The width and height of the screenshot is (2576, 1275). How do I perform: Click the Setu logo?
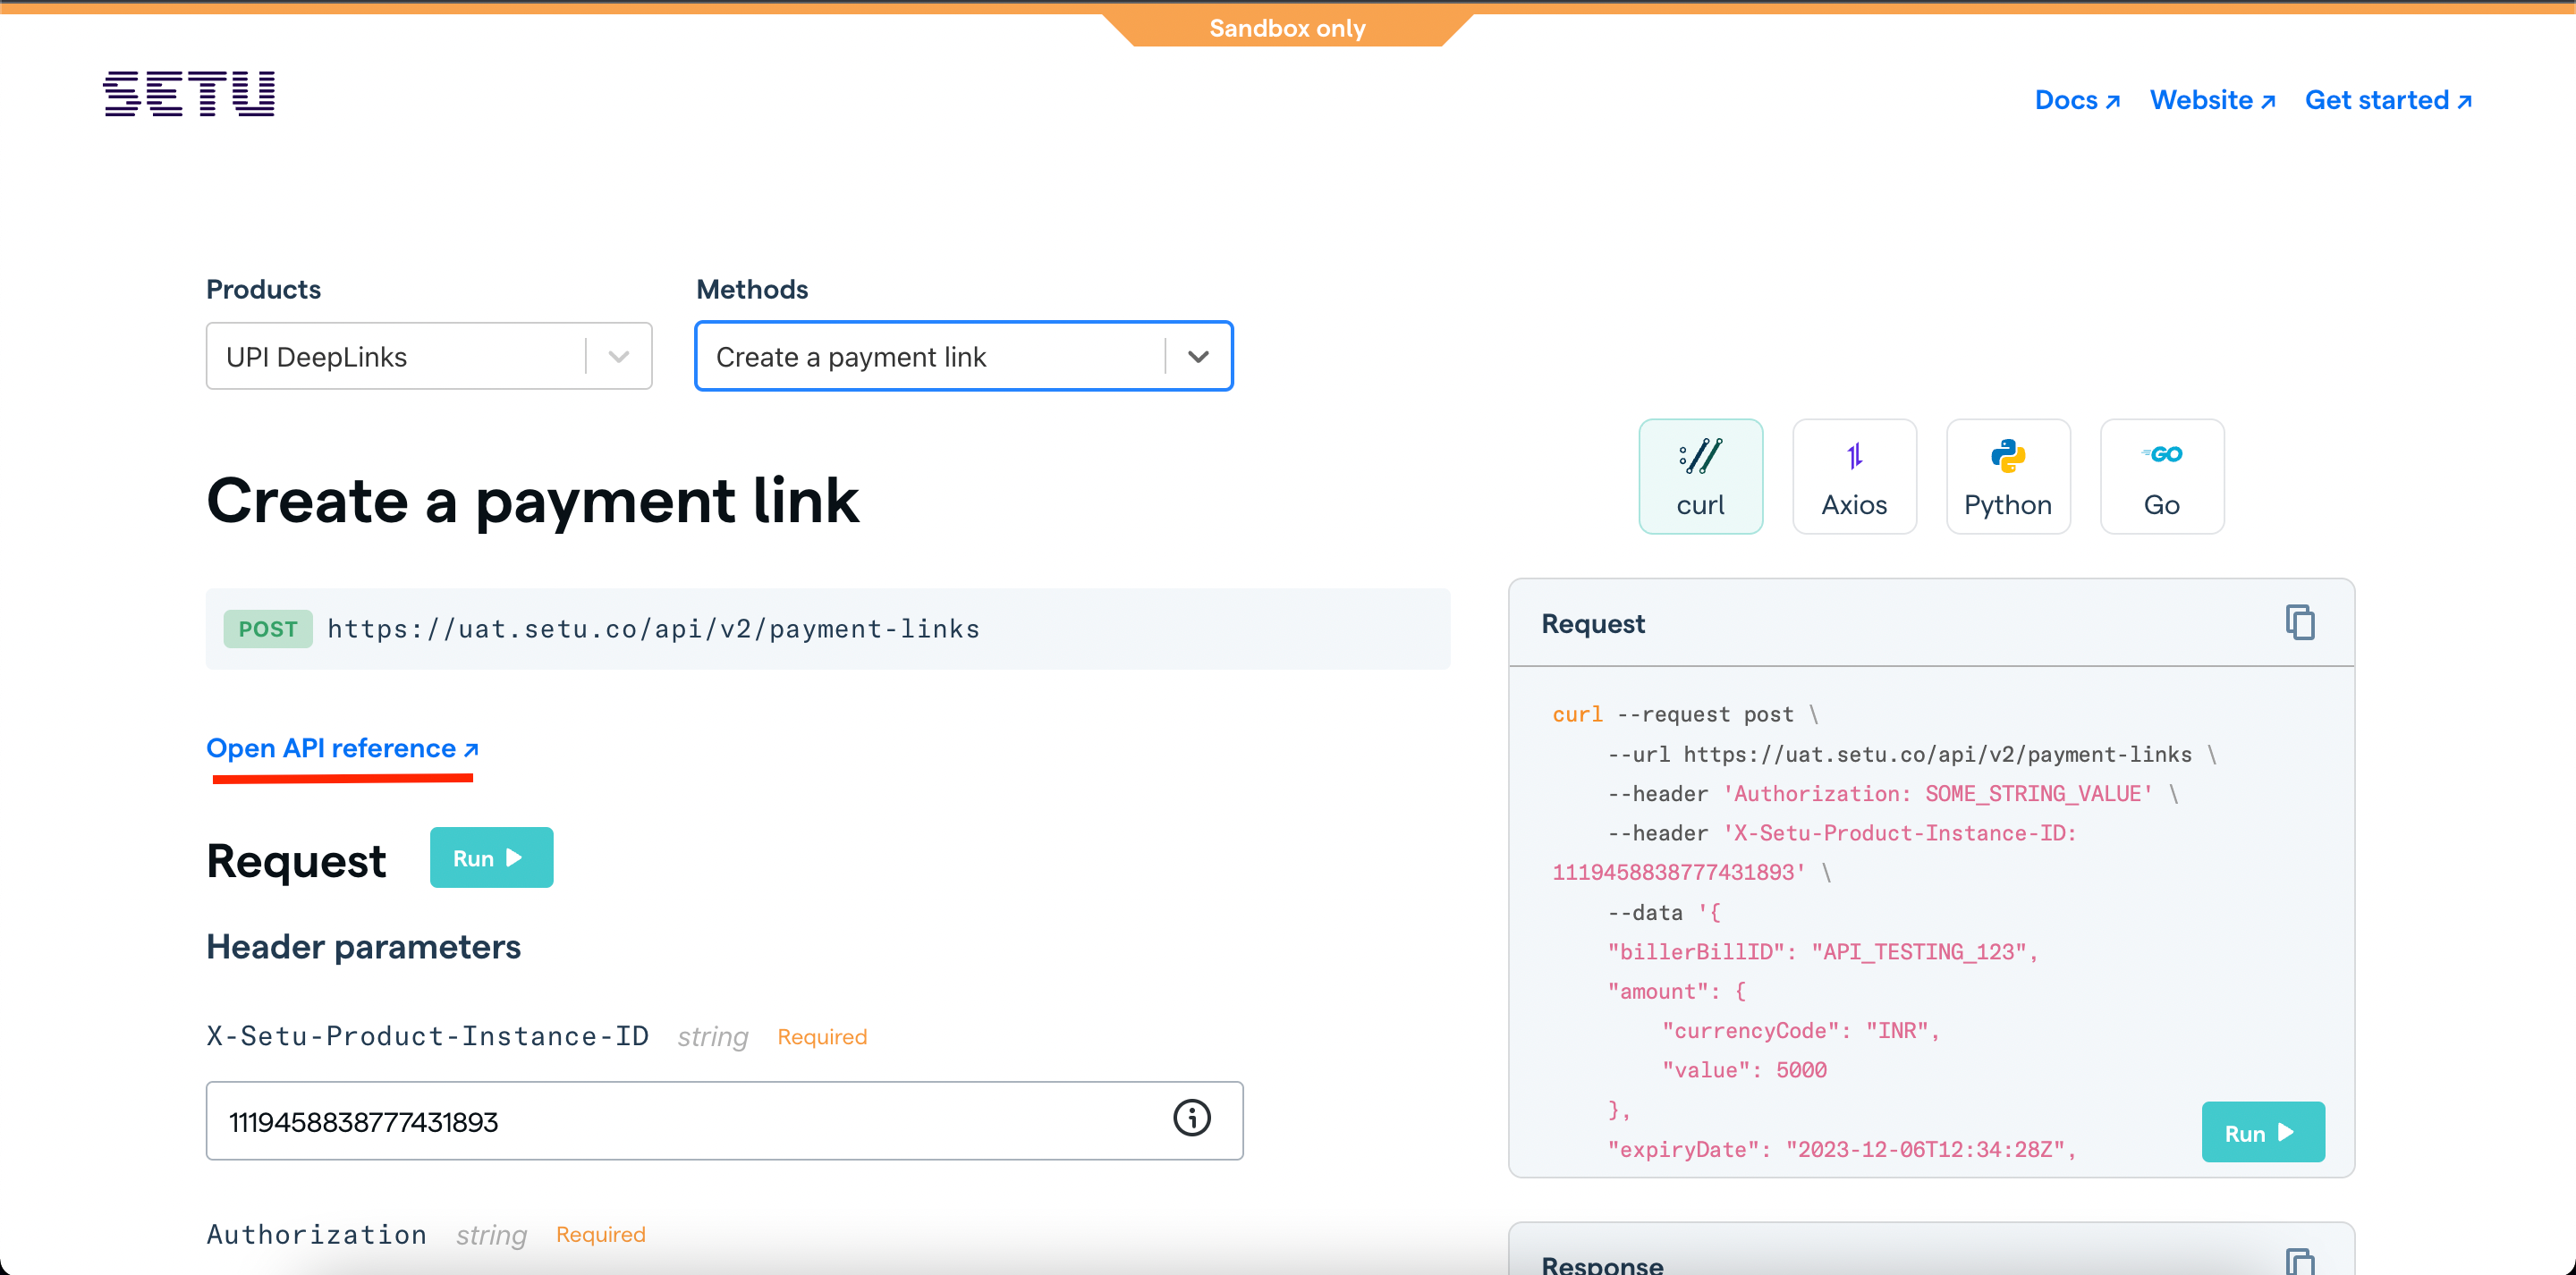point(189,94)
